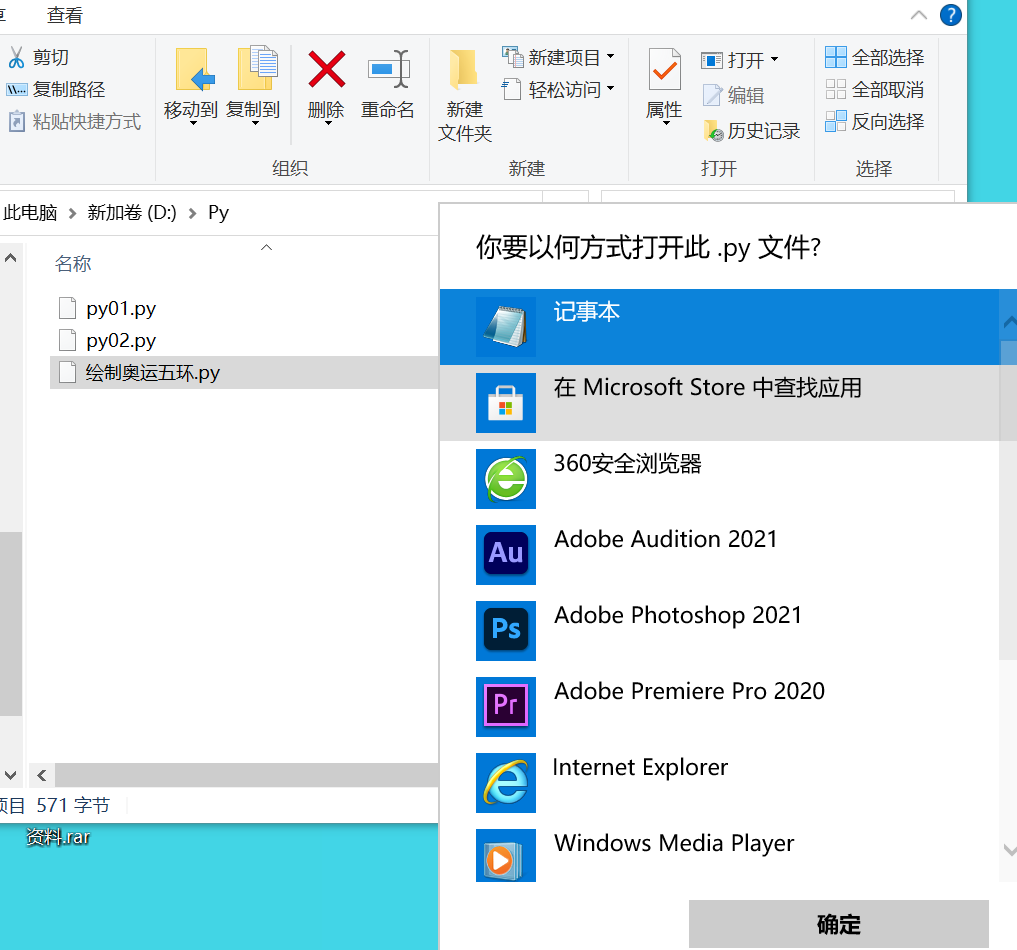The height and width of the screenshot is (950, 1017).
Task: Click the 历史记录 label
Action: [763, 131]
